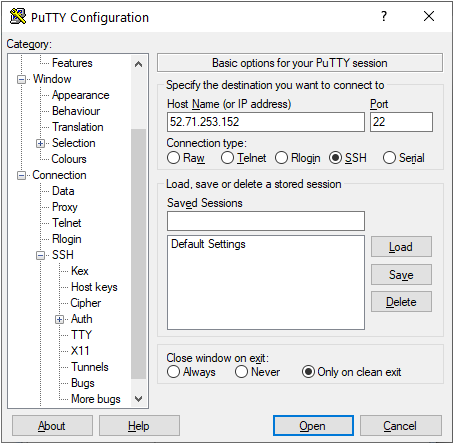This screenshot has height=444, width=454.
Task: Open the Connection category
Action: (x=59, y=175)
